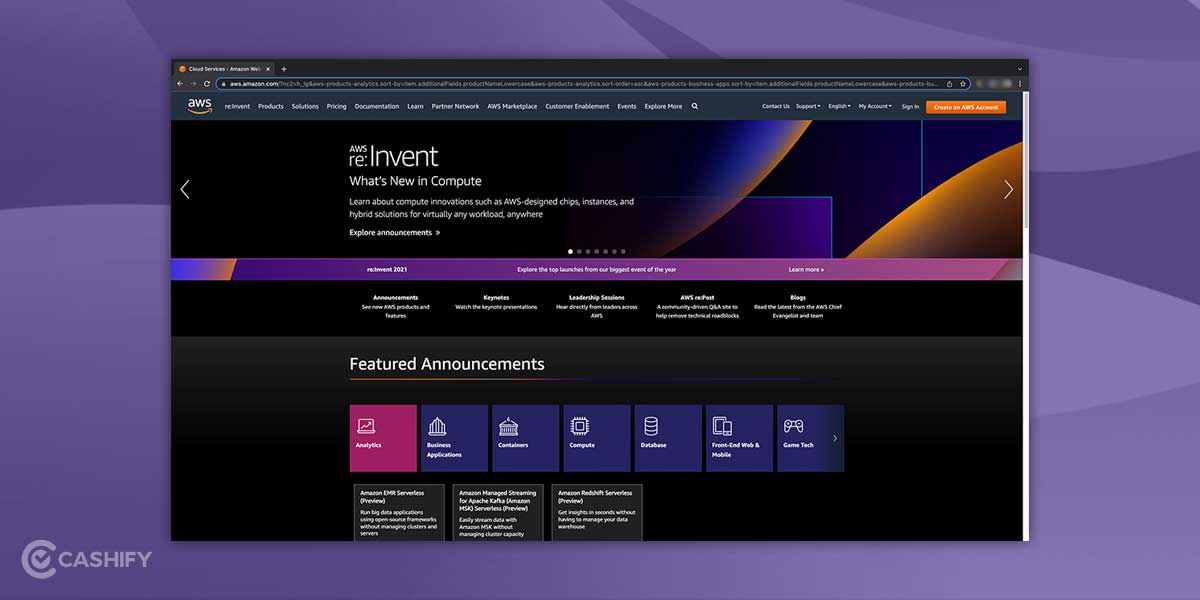The height and width of the screenshot is (600, 1200).
Task: Show more categories with the right chevron
Action: [836, 438]
